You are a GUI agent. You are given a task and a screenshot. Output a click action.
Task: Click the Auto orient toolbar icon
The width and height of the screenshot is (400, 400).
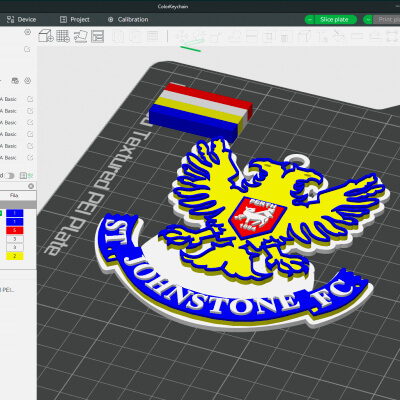(80, 36)
